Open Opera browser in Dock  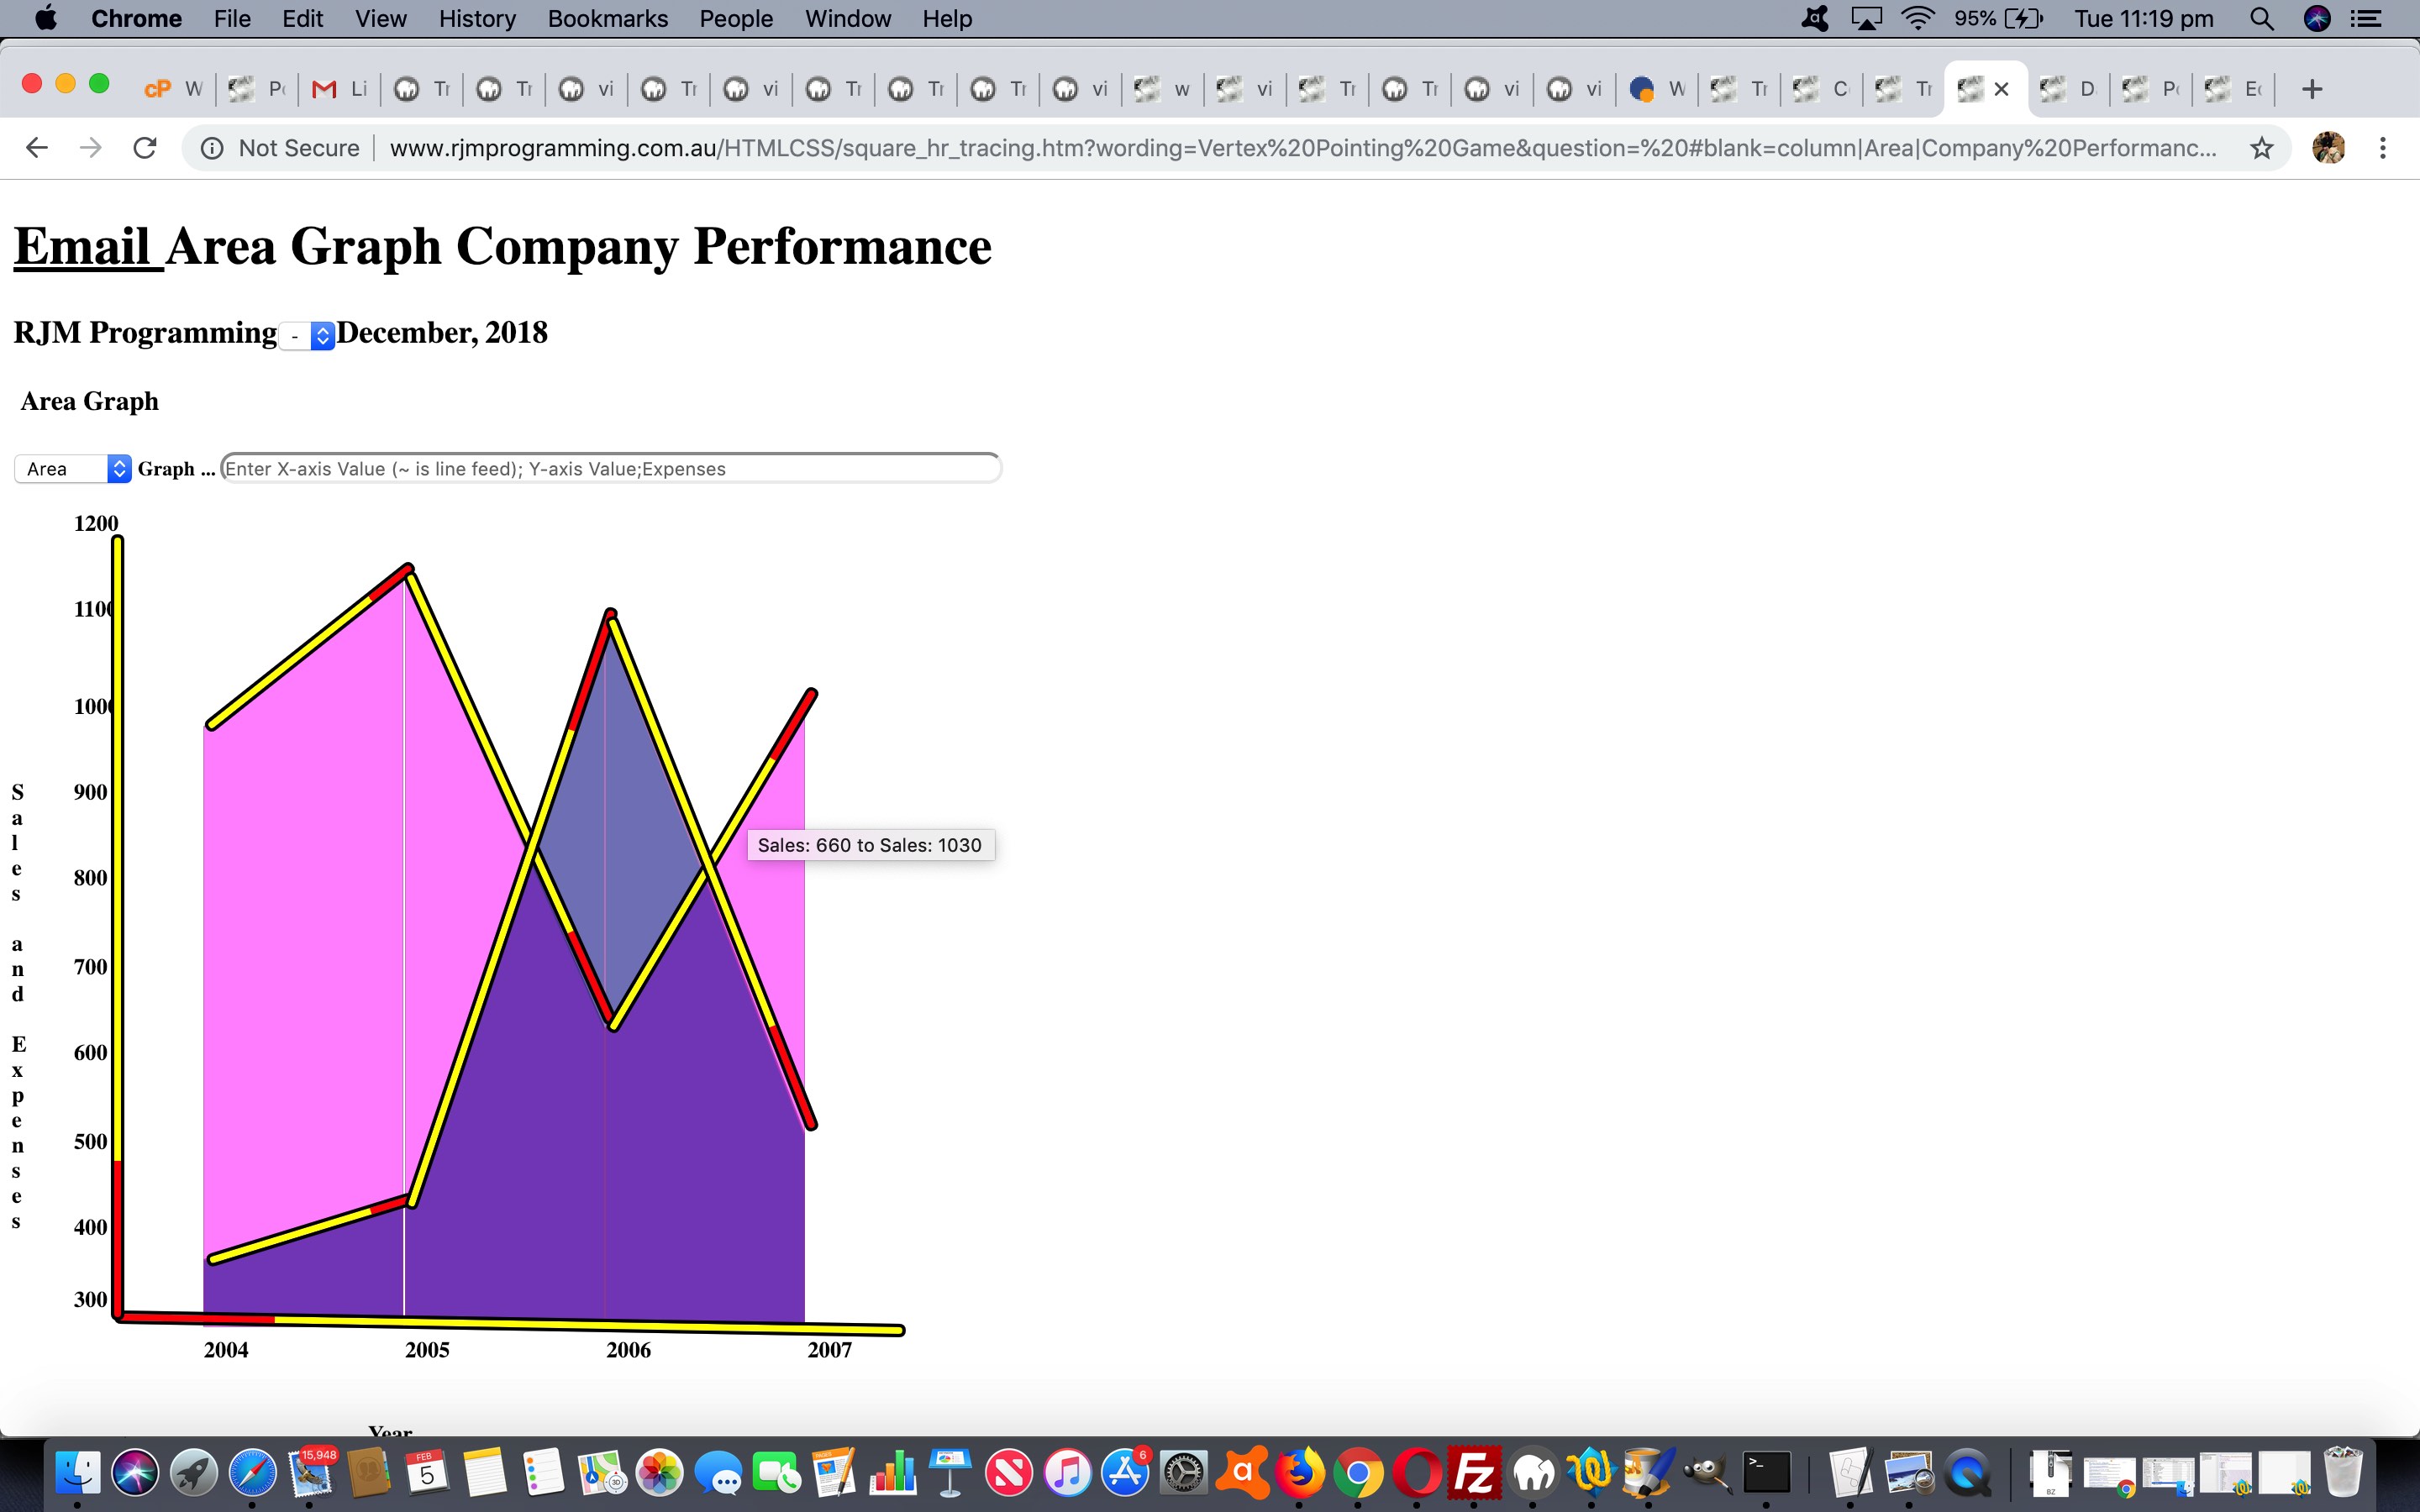(x=1416, y=1472)
